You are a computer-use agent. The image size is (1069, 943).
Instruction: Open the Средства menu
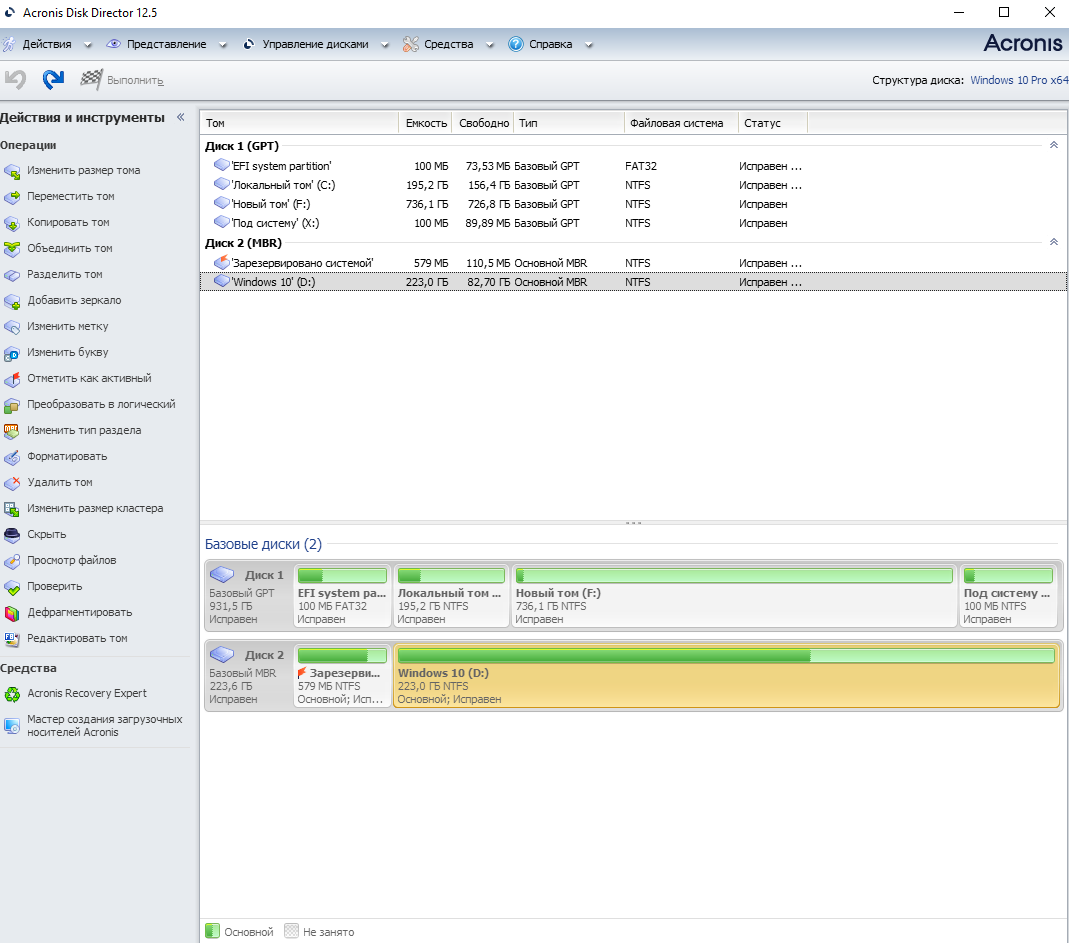[x=449, y=44]
